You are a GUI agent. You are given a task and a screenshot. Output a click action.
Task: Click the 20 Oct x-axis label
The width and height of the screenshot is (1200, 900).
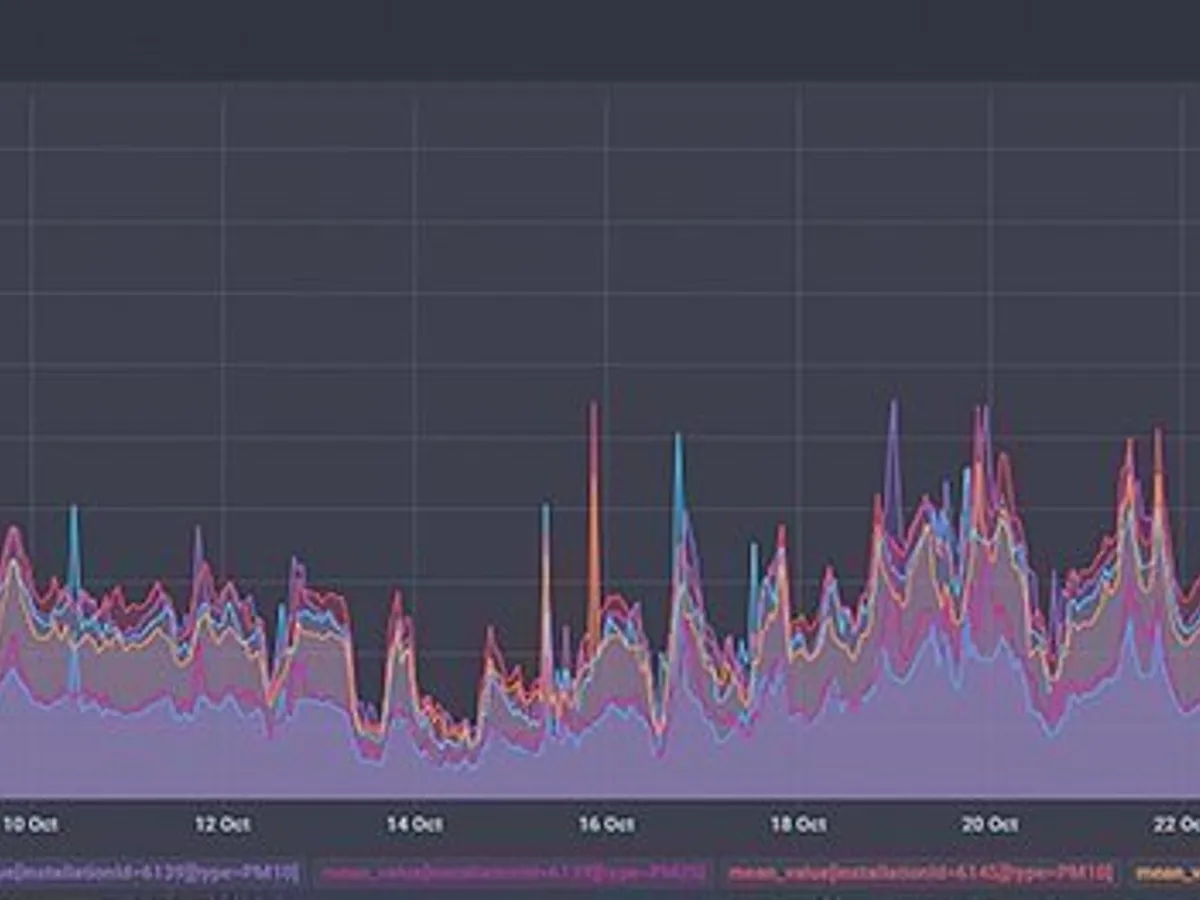tap(990, 825)
